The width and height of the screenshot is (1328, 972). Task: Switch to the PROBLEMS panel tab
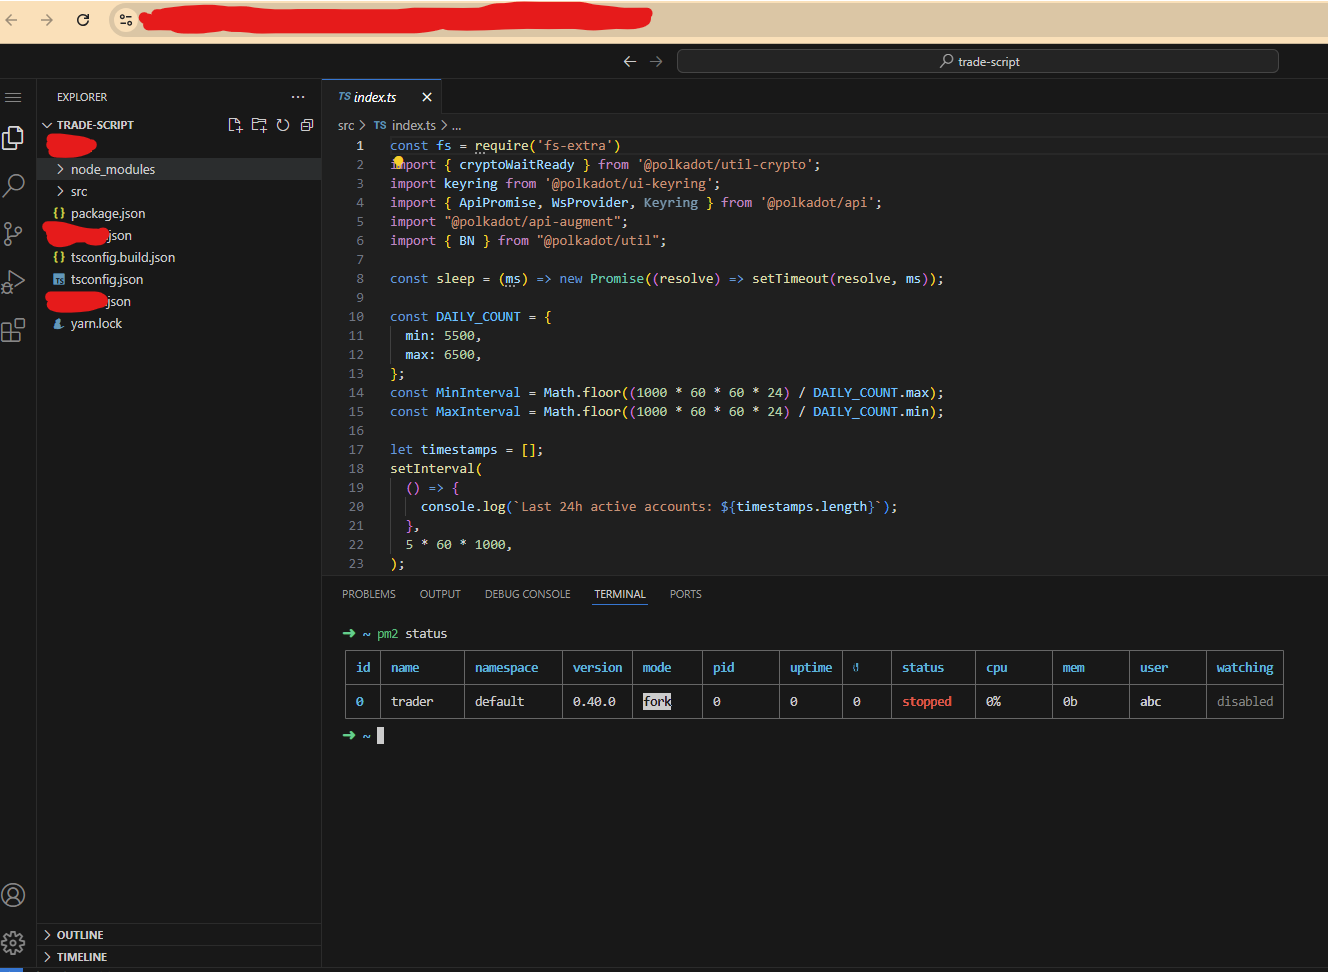click(369, 594)
